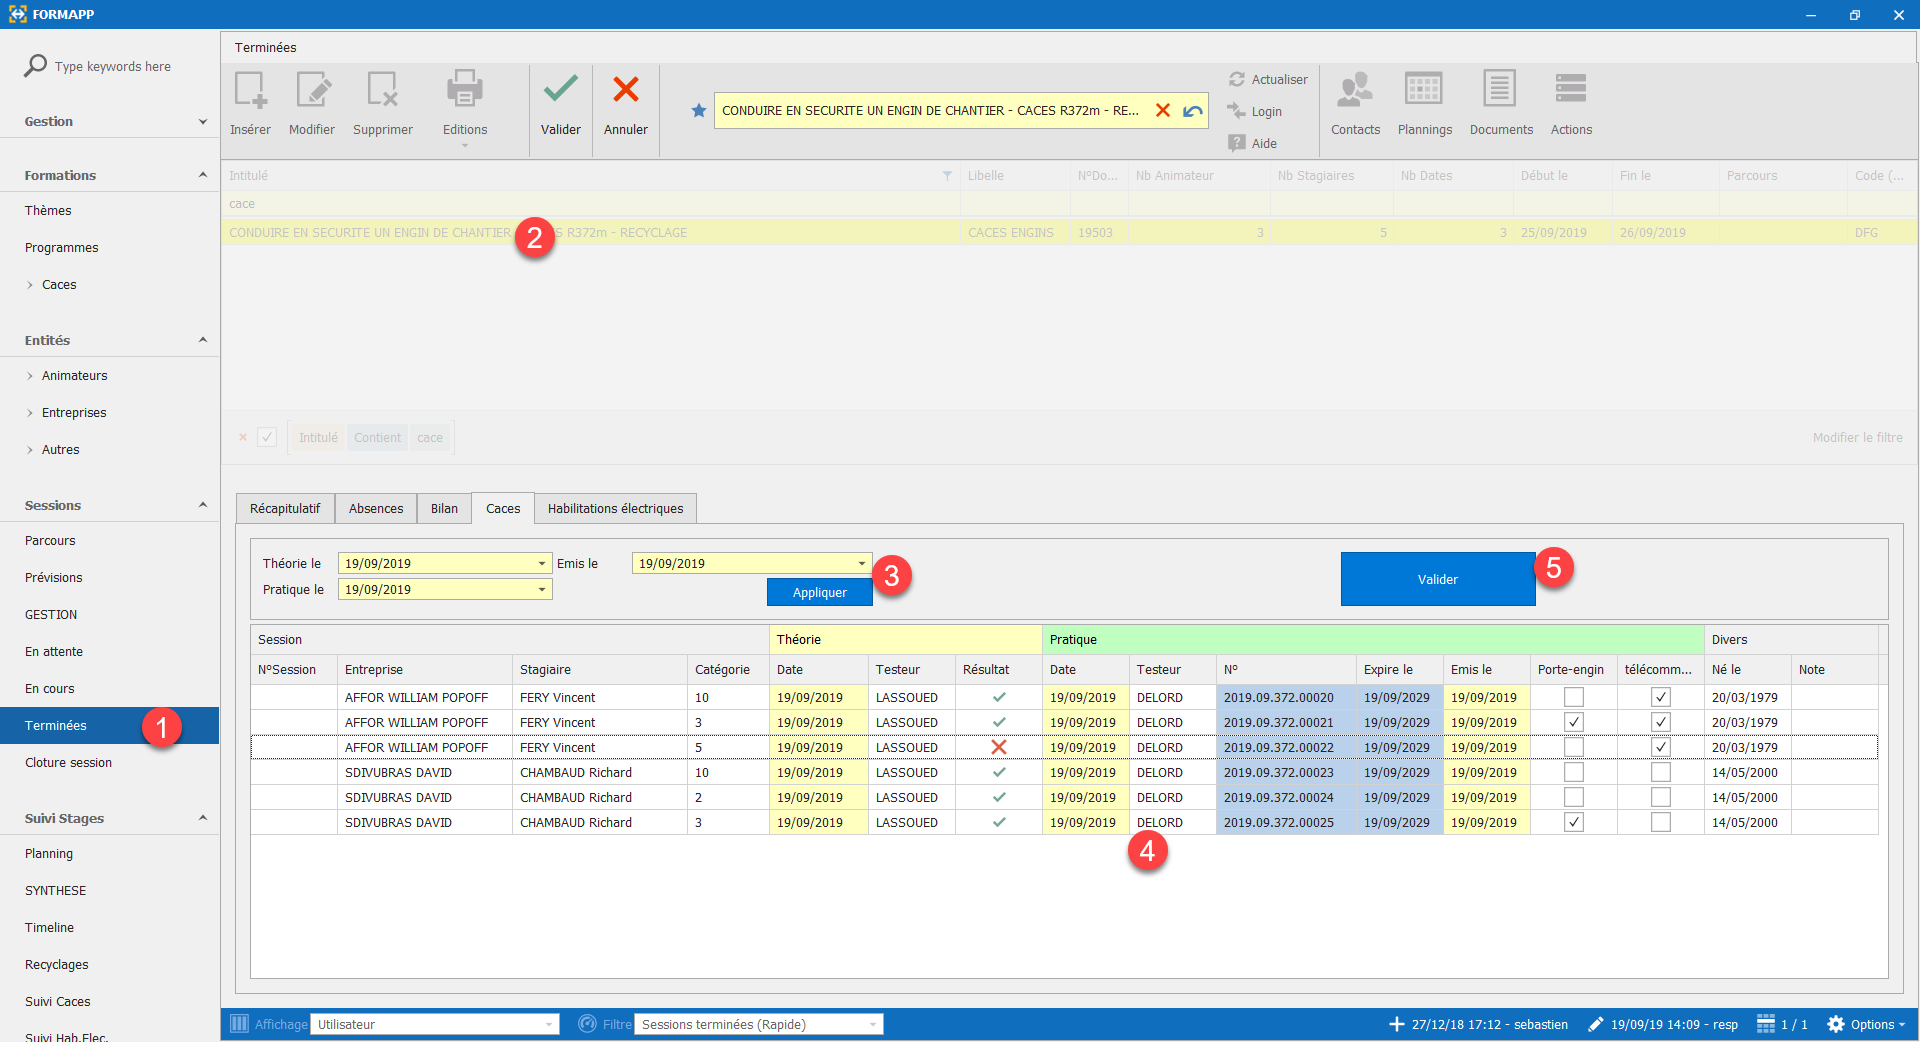1920x1042 pixels.
Task: Switch to Habilitations électriques tab
Action: tap(615, 508)
